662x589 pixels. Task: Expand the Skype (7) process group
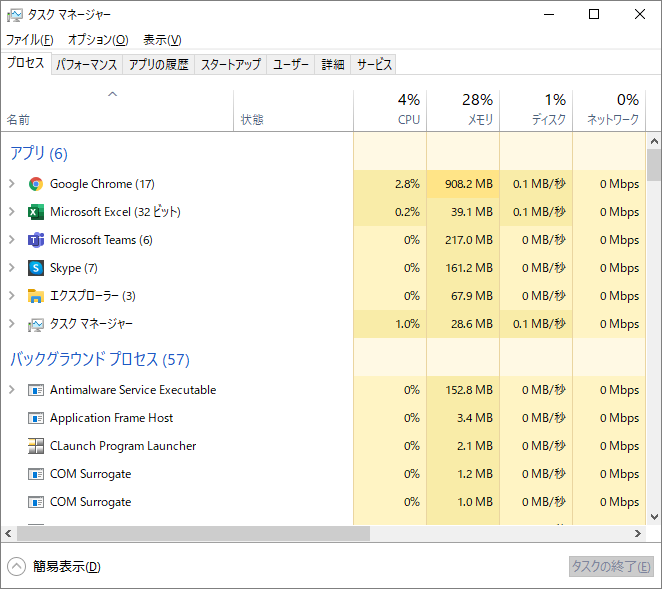(12, 268)
